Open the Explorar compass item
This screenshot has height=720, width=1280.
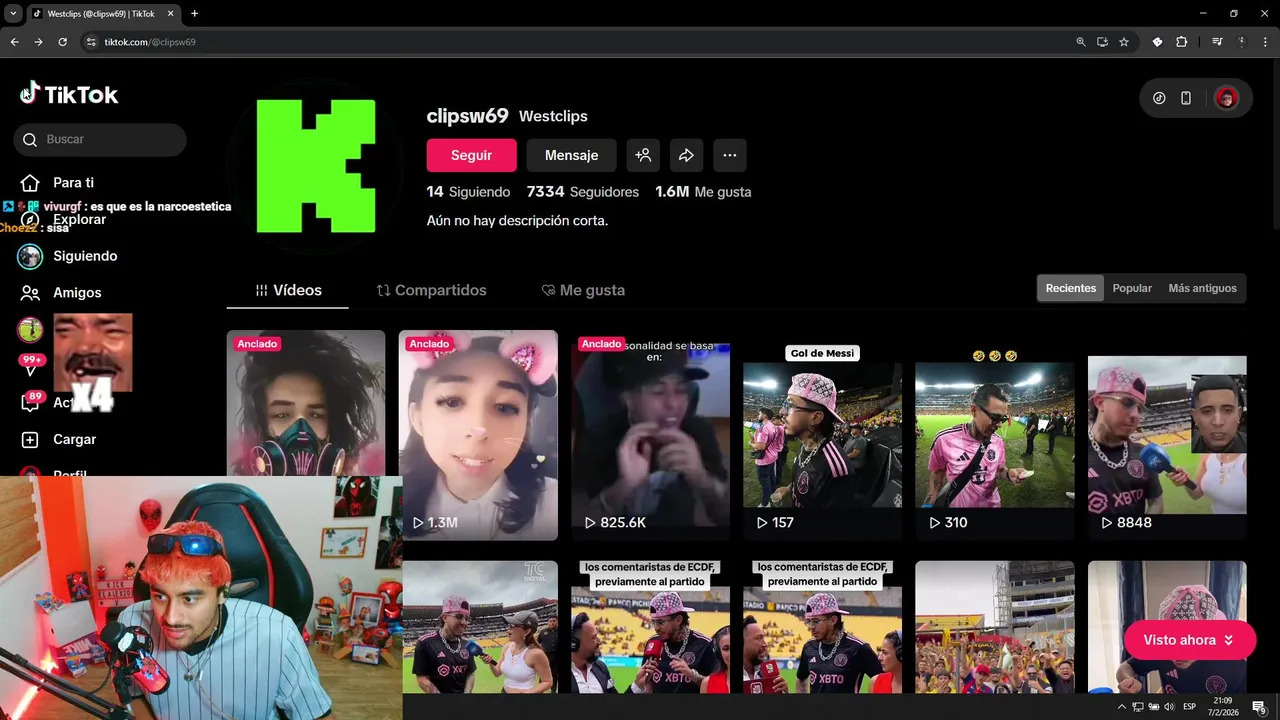(62, 220)
